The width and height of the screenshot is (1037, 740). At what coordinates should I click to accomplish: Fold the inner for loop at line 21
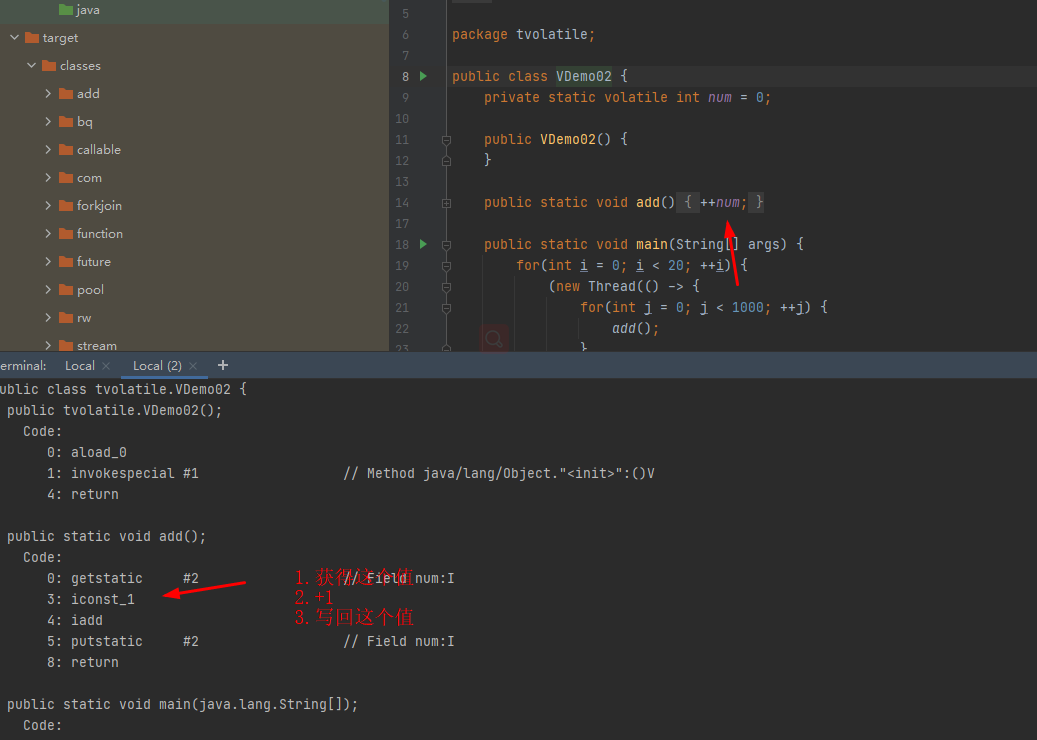pos(446,308)
